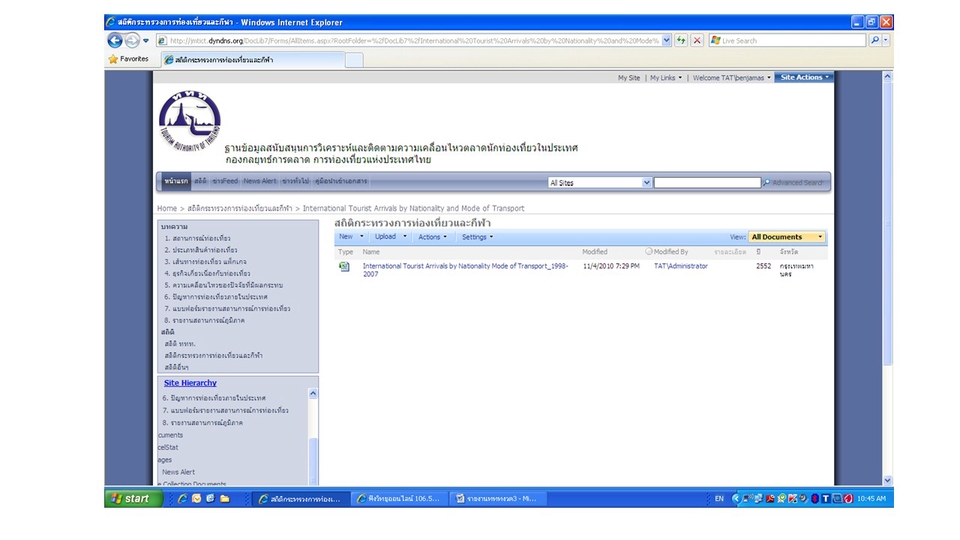Open the New menu in library toolbar

[x=351, y=236]
